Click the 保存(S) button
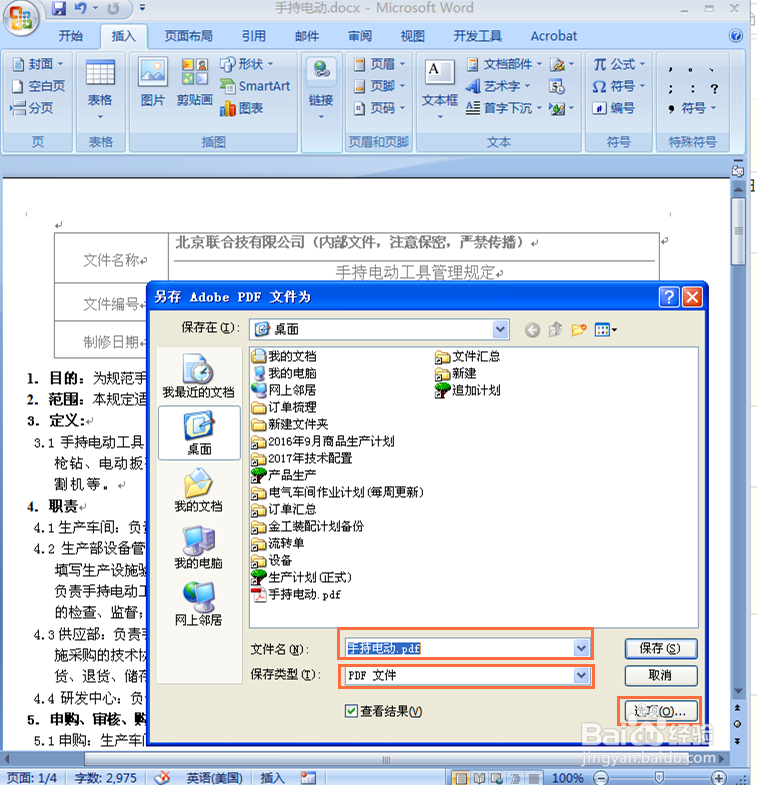 pyautogui.click(x=660, y=648)
